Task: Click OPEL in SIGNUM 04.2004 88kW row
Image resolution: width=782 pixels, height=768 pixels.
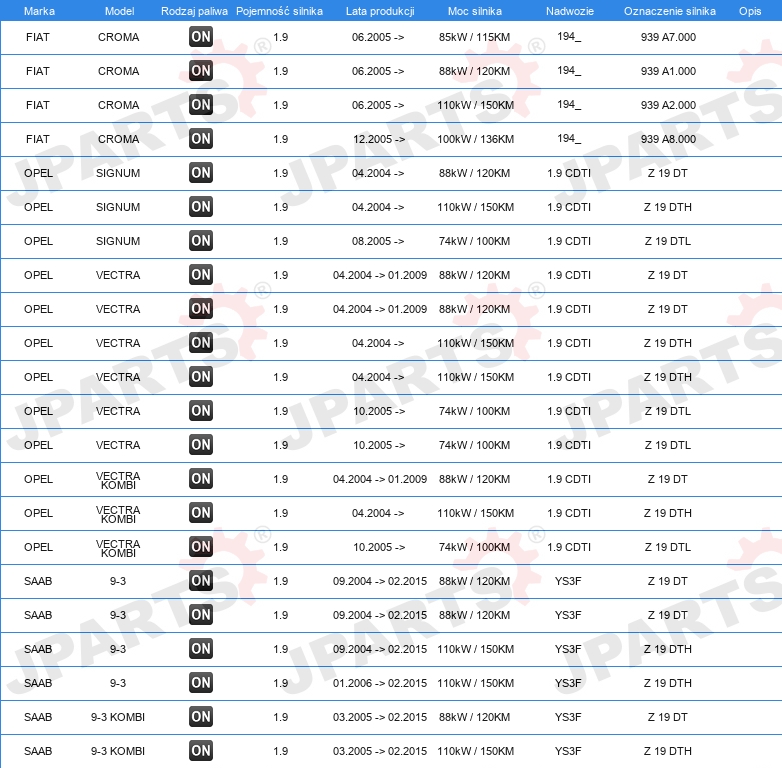Action: 38,173
